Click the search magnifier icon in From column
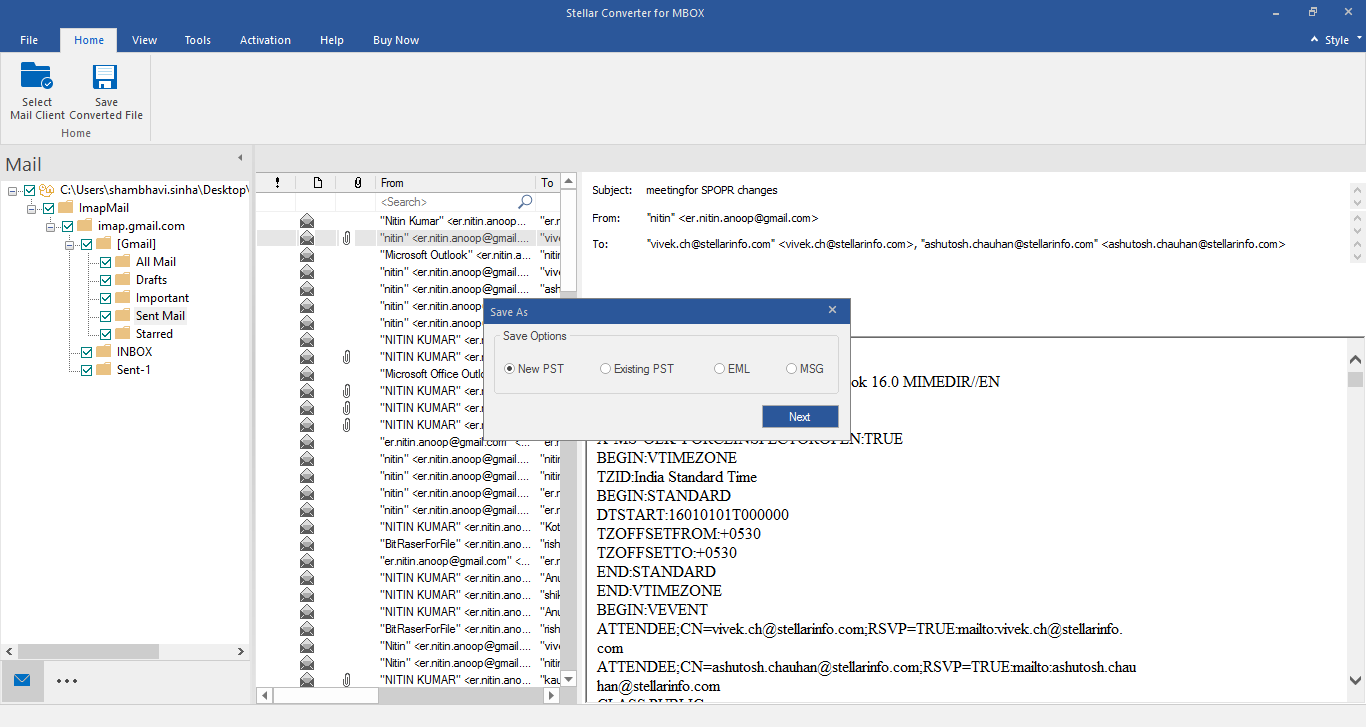 coord(525,202)
